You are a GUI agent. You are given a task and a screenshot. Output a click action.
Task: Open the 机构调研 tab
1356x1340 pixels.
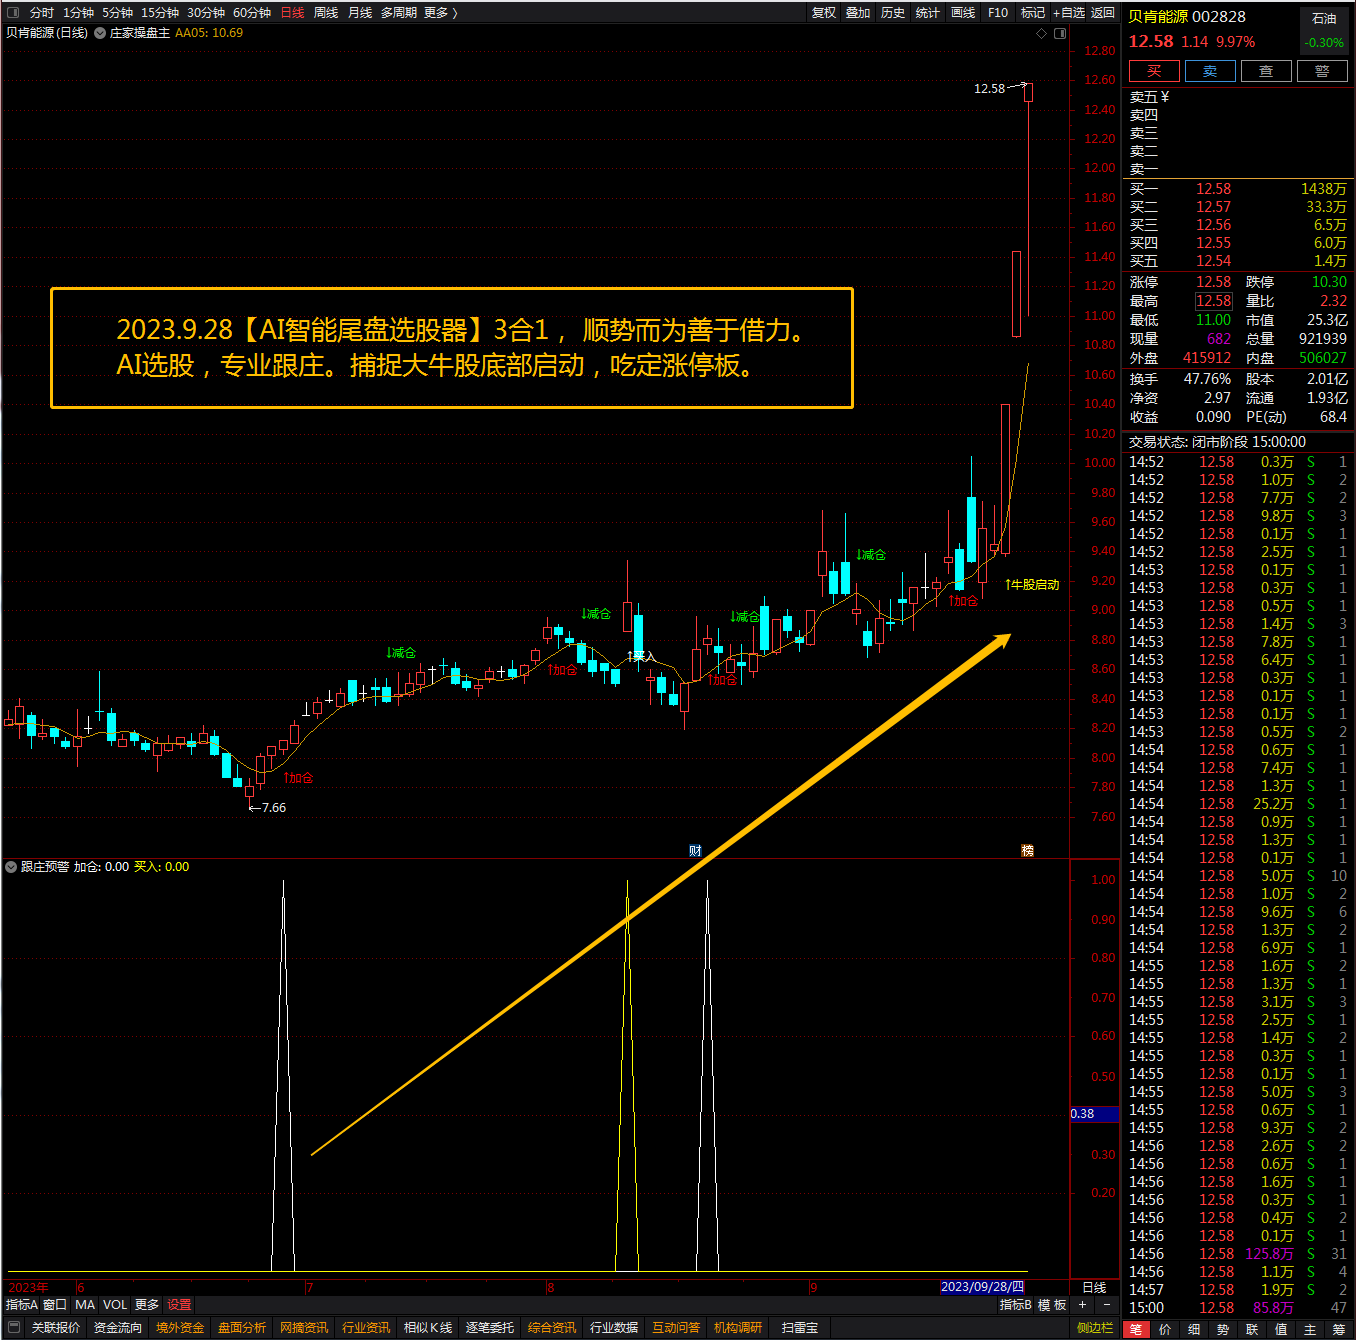[738, 1328]
